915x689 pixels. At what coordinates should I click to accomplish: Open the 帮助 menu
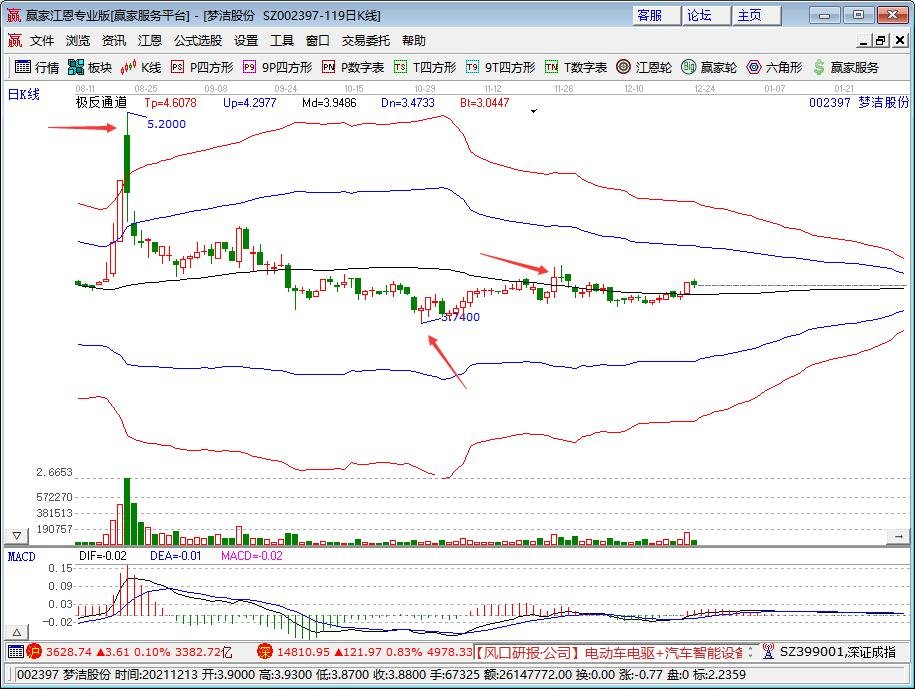coord(414,40)
